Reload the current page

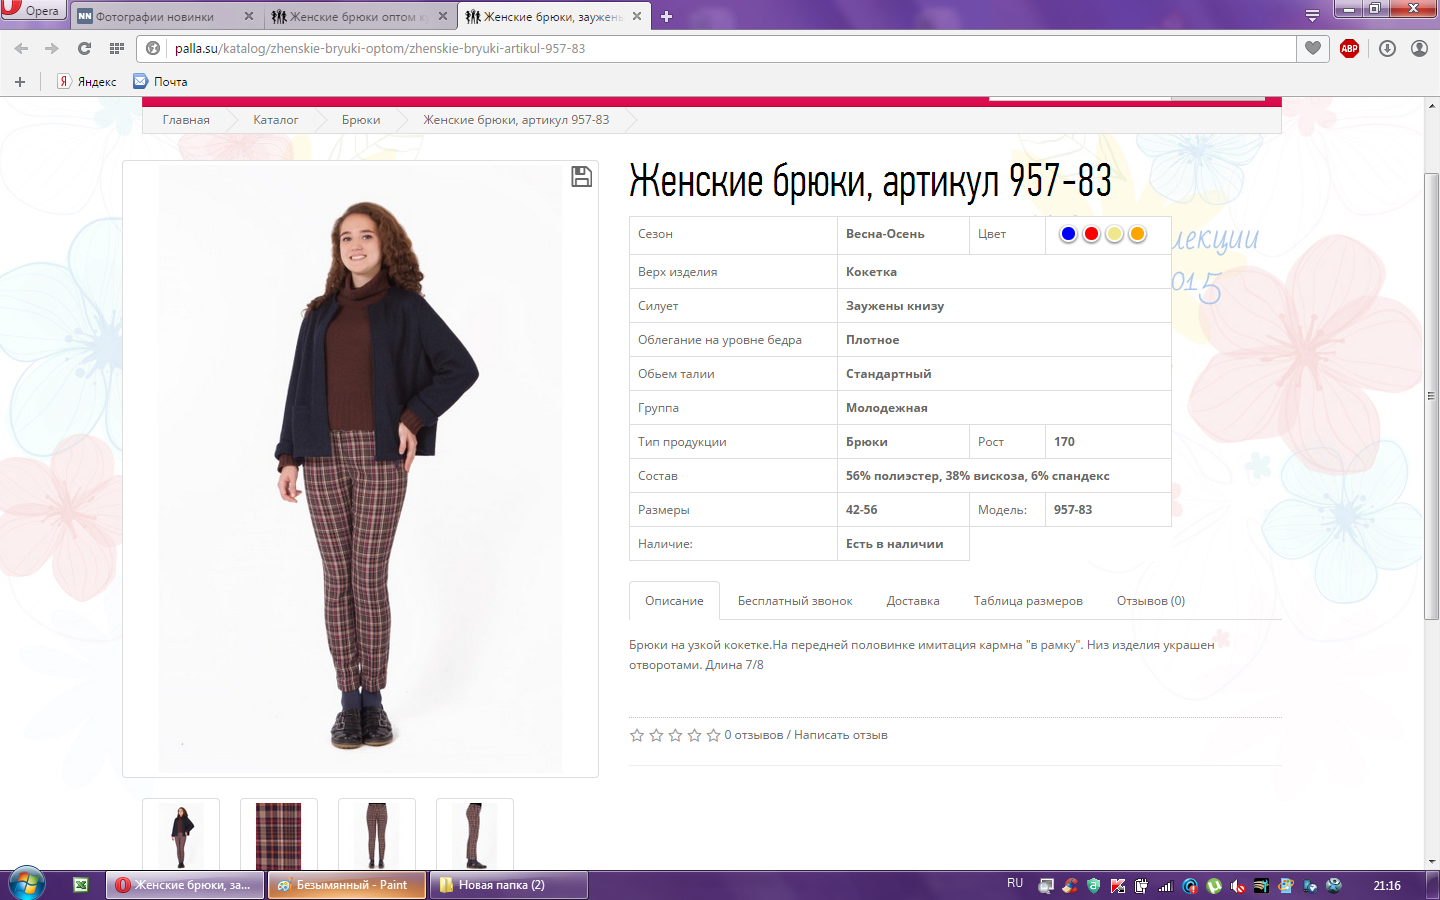(x=85, y=48)
